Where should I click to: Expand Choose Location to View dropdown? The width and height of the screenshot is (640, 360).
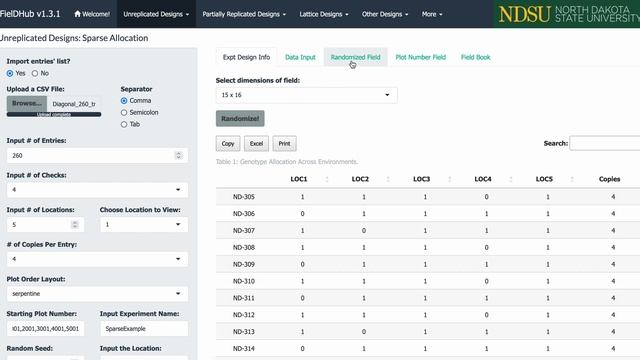pyautogui.click(x=144, y=224)
